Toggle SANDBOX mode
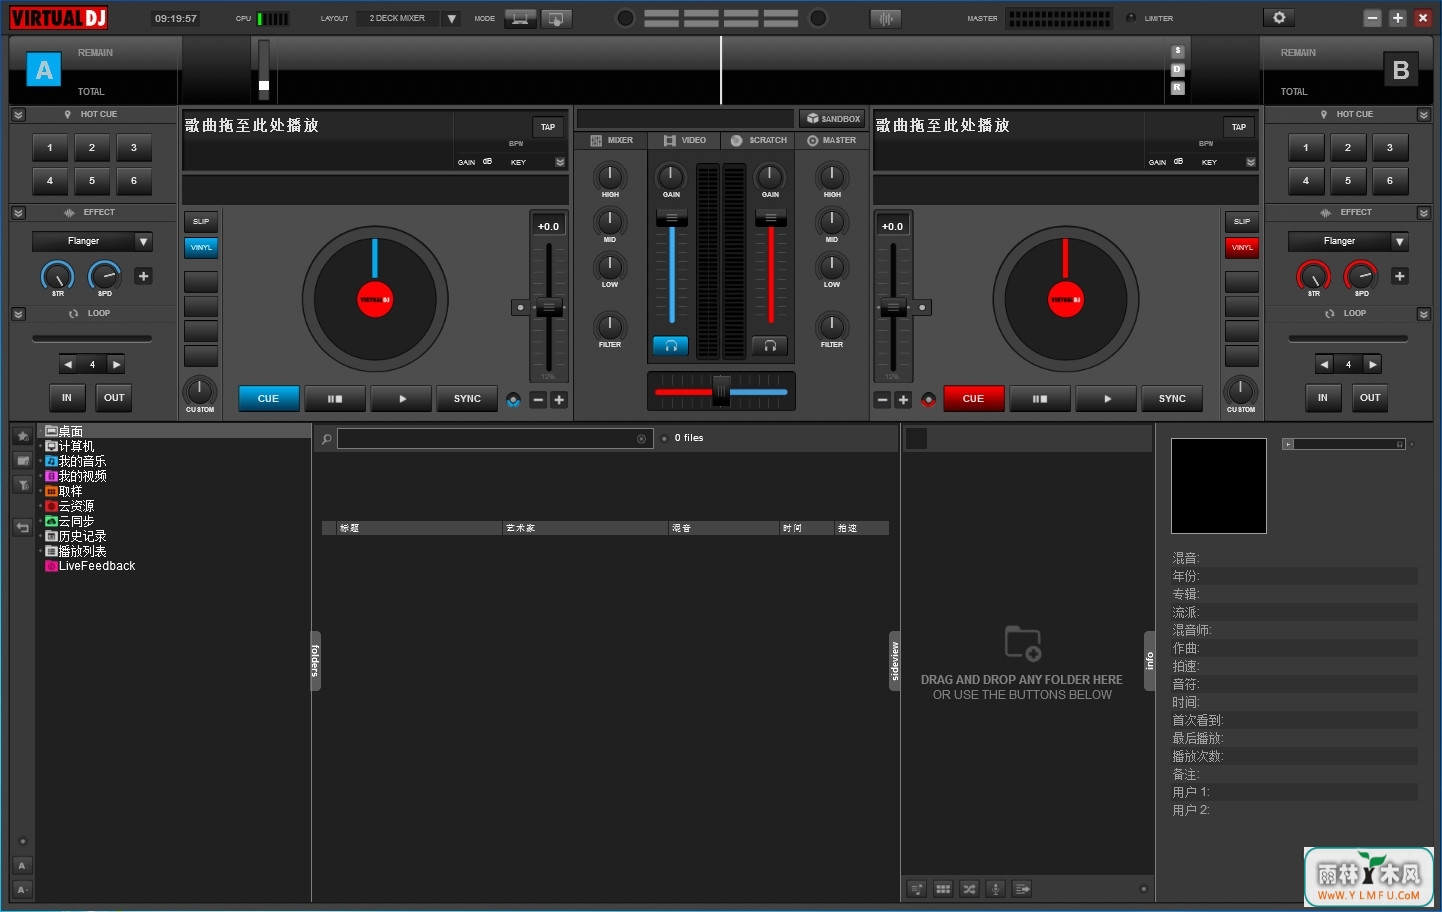Screen dimensions: 1442x912 tap(833, 118)
